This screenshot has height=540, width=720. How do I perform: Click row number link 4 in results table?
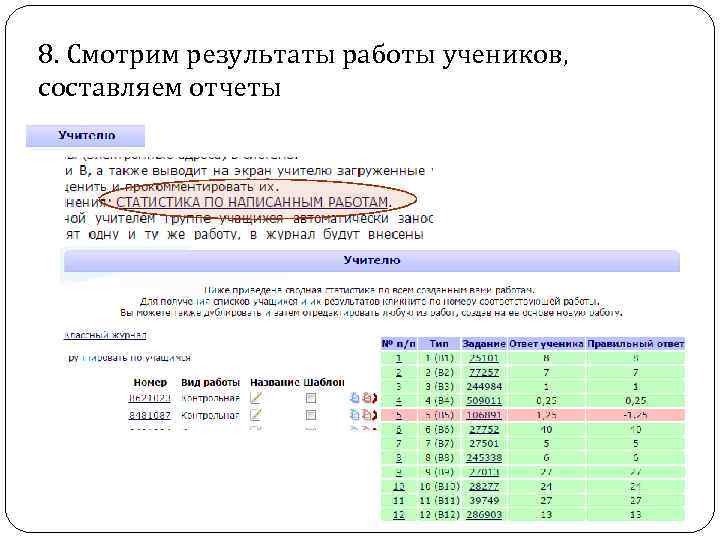399,401
